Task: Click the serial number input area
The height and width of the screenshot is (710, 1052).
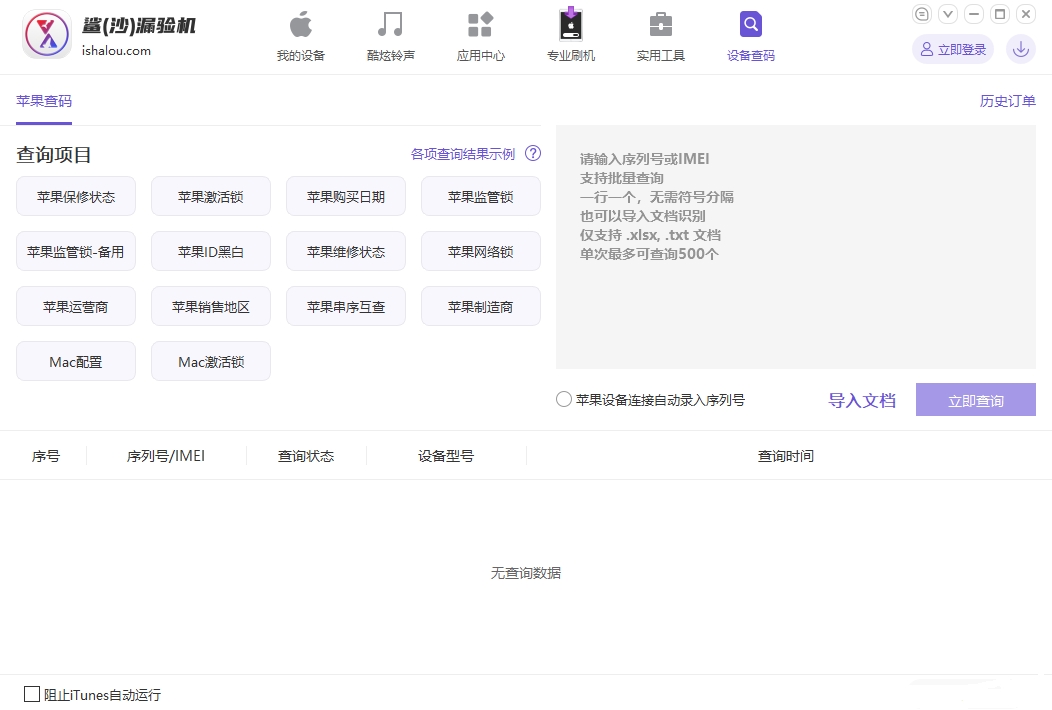Action: [795, 250]
